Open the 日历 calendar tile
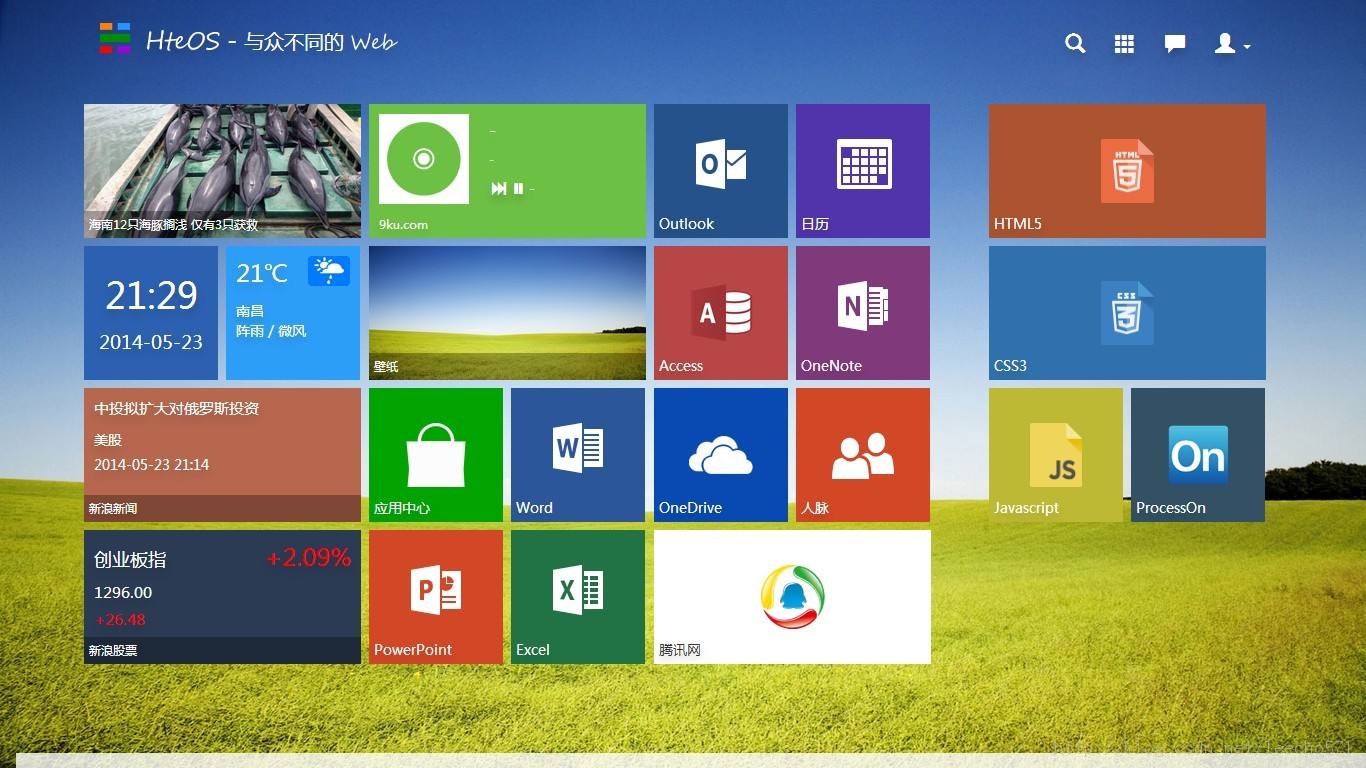Screen dimensions: 1366x768 click(x=861, y=170)
